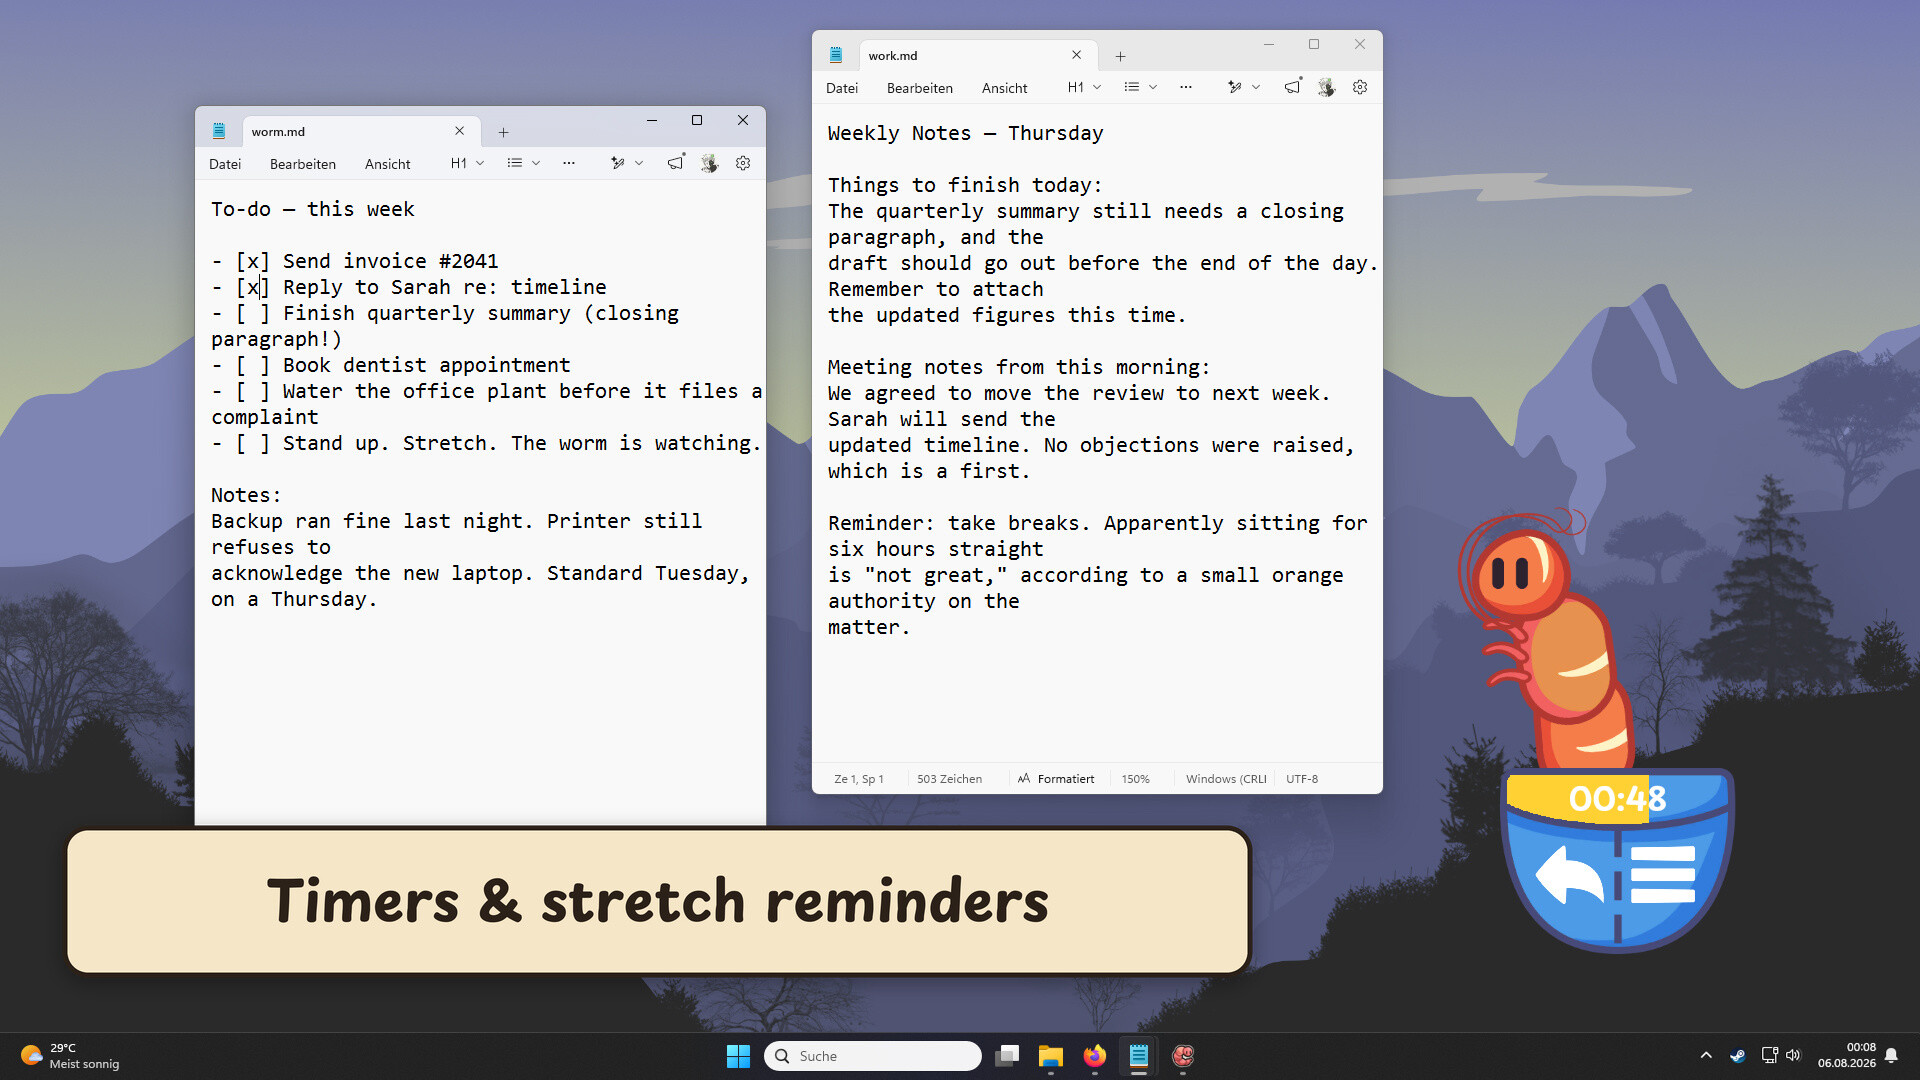The image size is (1920, 1080).
Task: Click the Notepad app icon in worm.md title bar
Action: click(x=219, y=131)
